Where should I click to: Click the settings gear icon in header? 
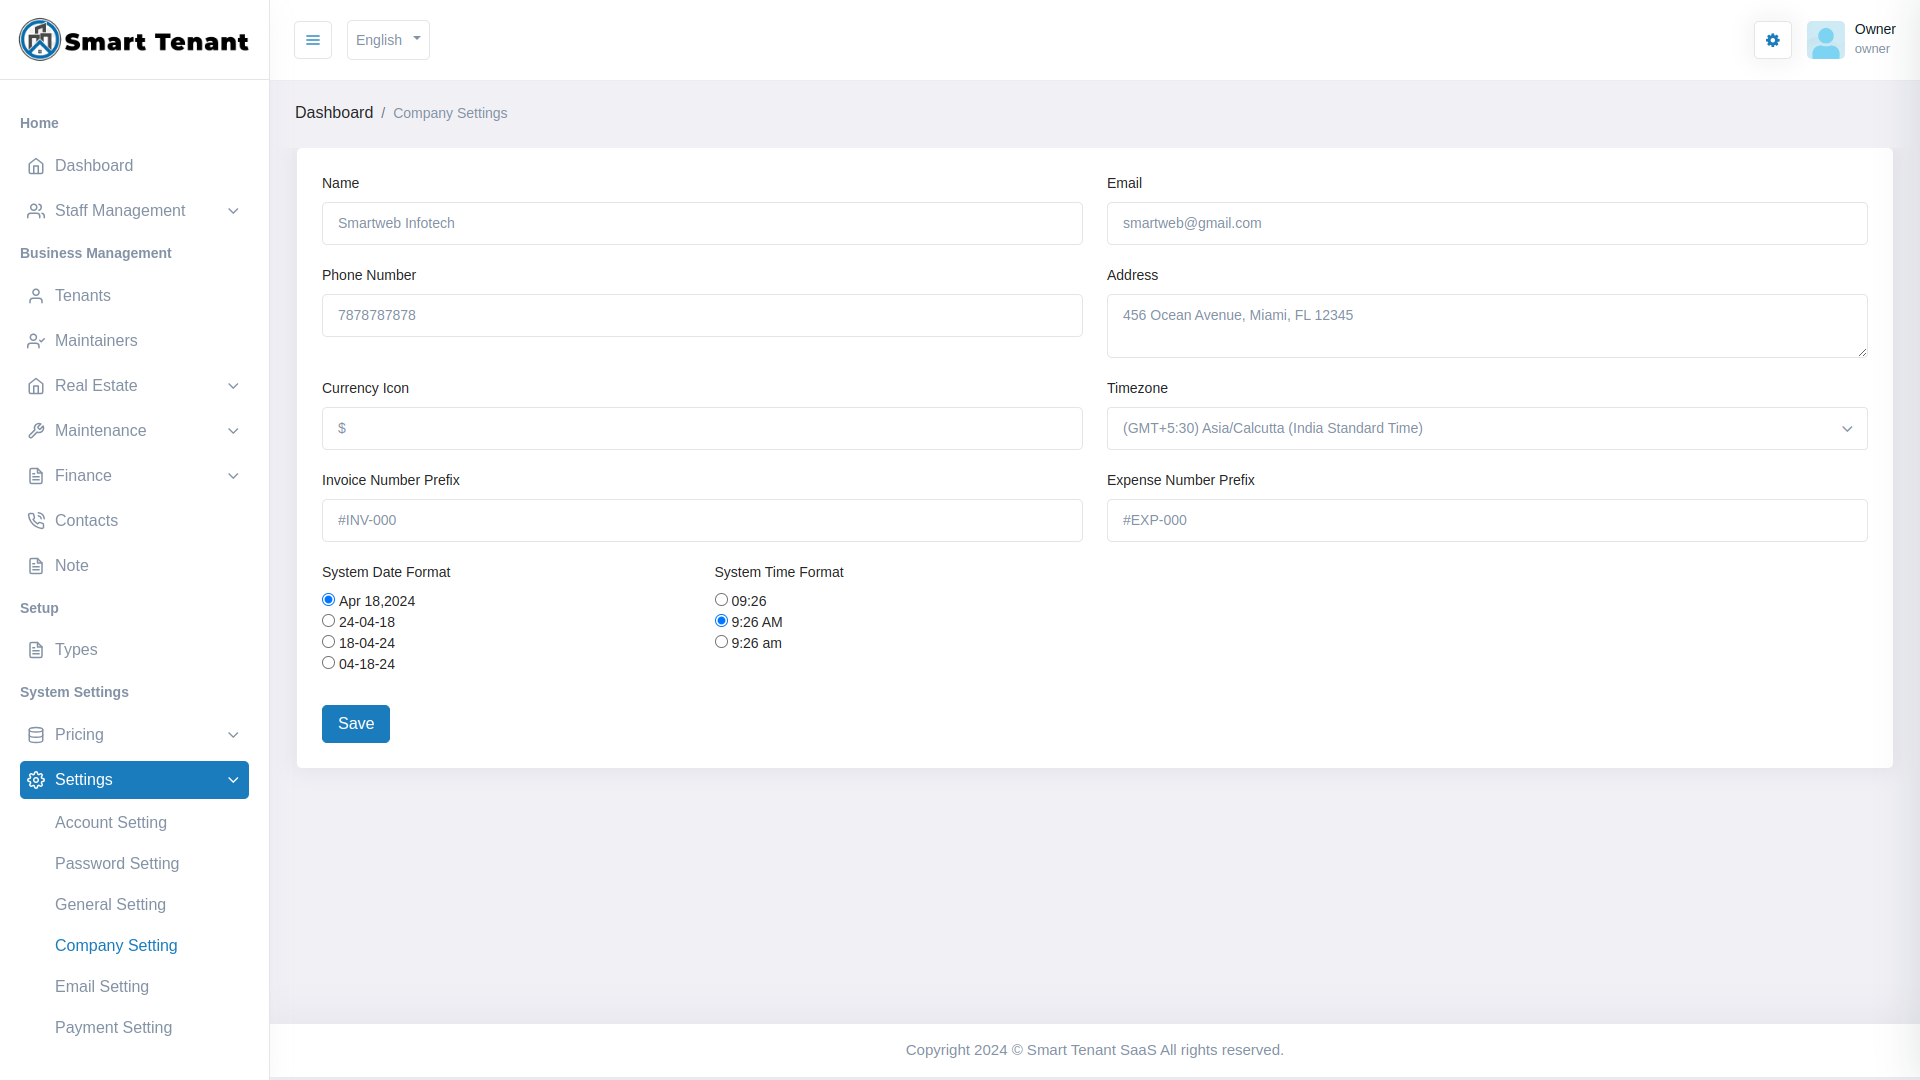tap(1772, 40)
